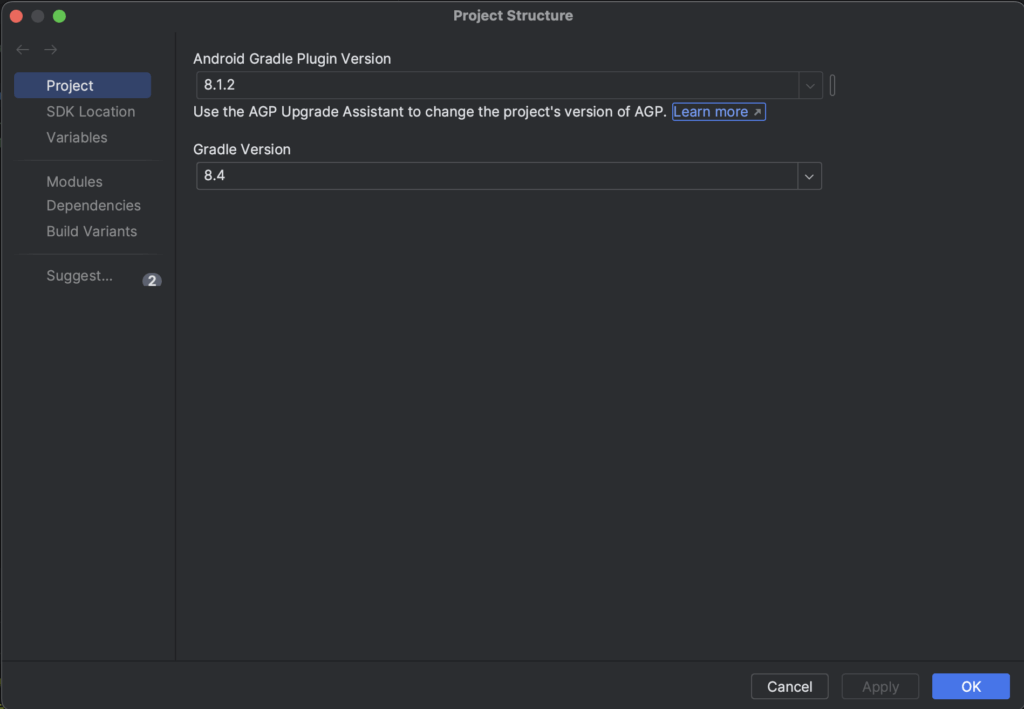Open Build Variants section
The image size is (1024, 709).
[x=91, y=231]
